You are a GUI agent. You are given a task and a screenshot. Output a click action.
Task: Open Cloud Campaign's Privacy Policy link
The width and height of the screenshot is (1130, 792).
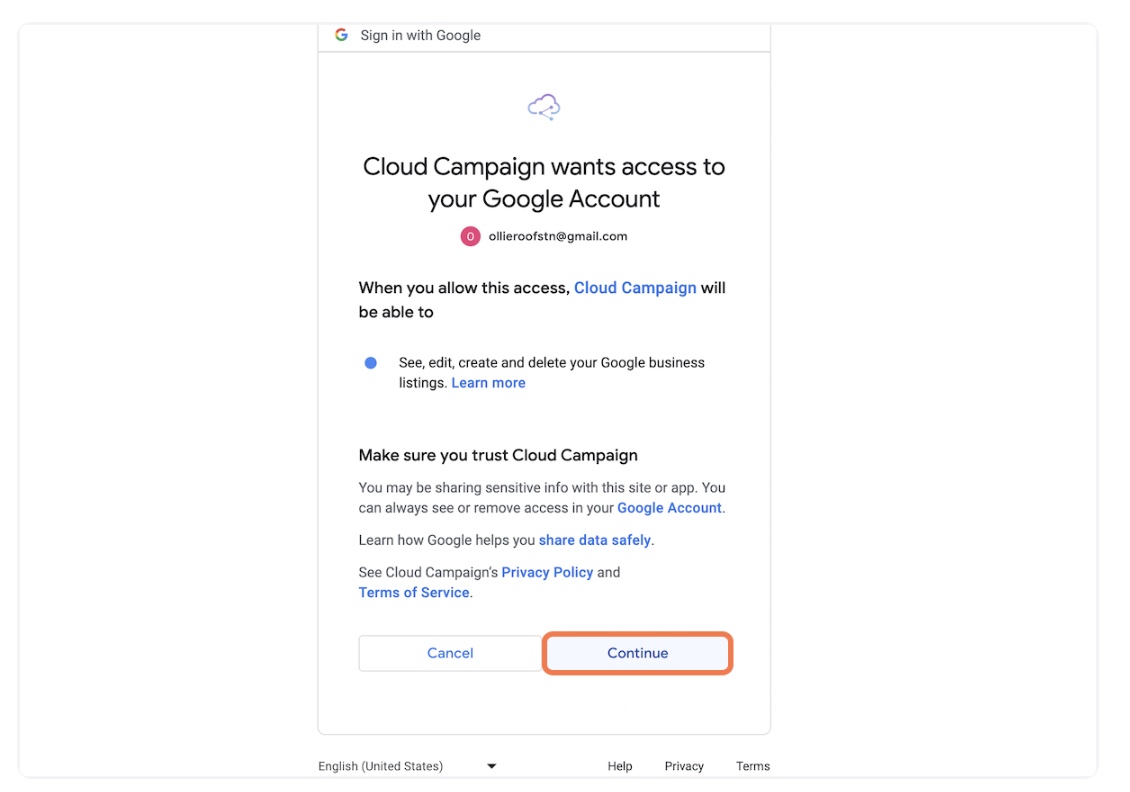[547, 572]
